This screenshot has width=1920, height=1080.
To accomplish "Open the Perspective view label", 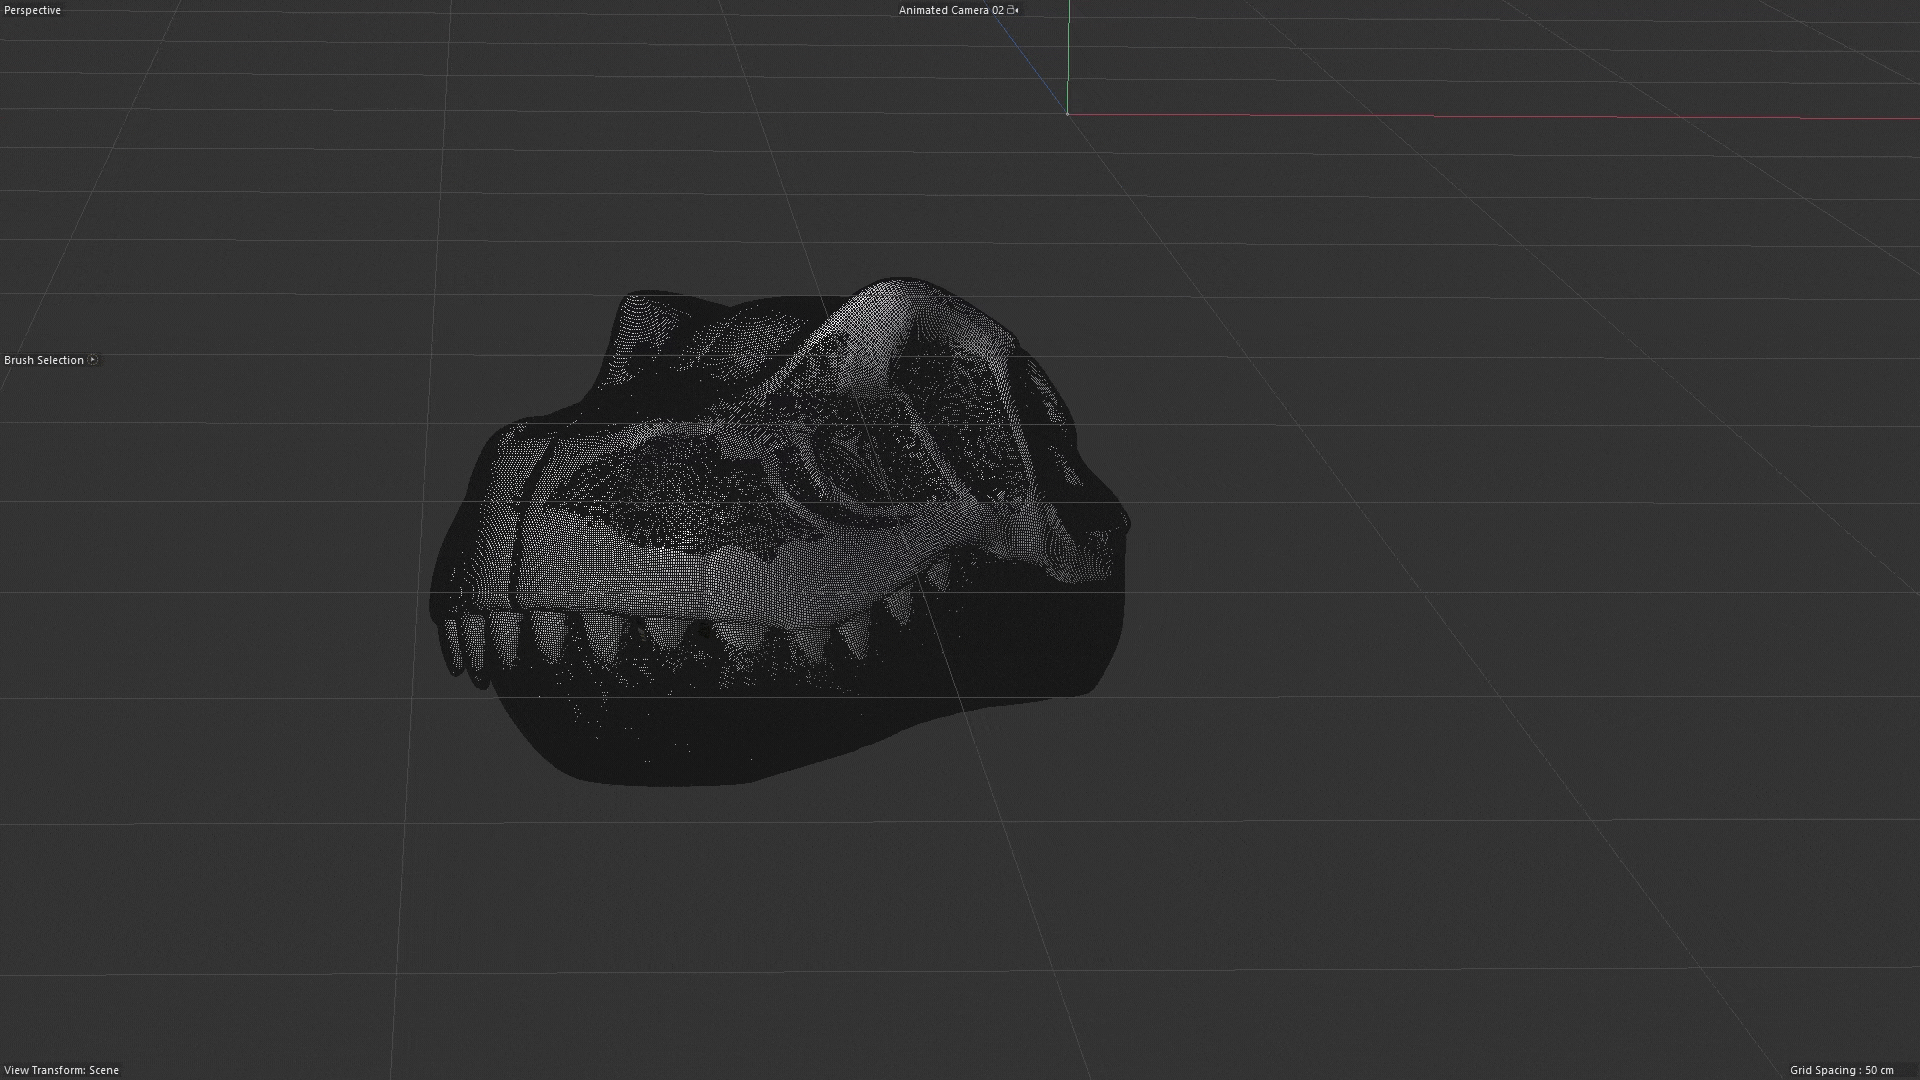I will pos(32,10).
